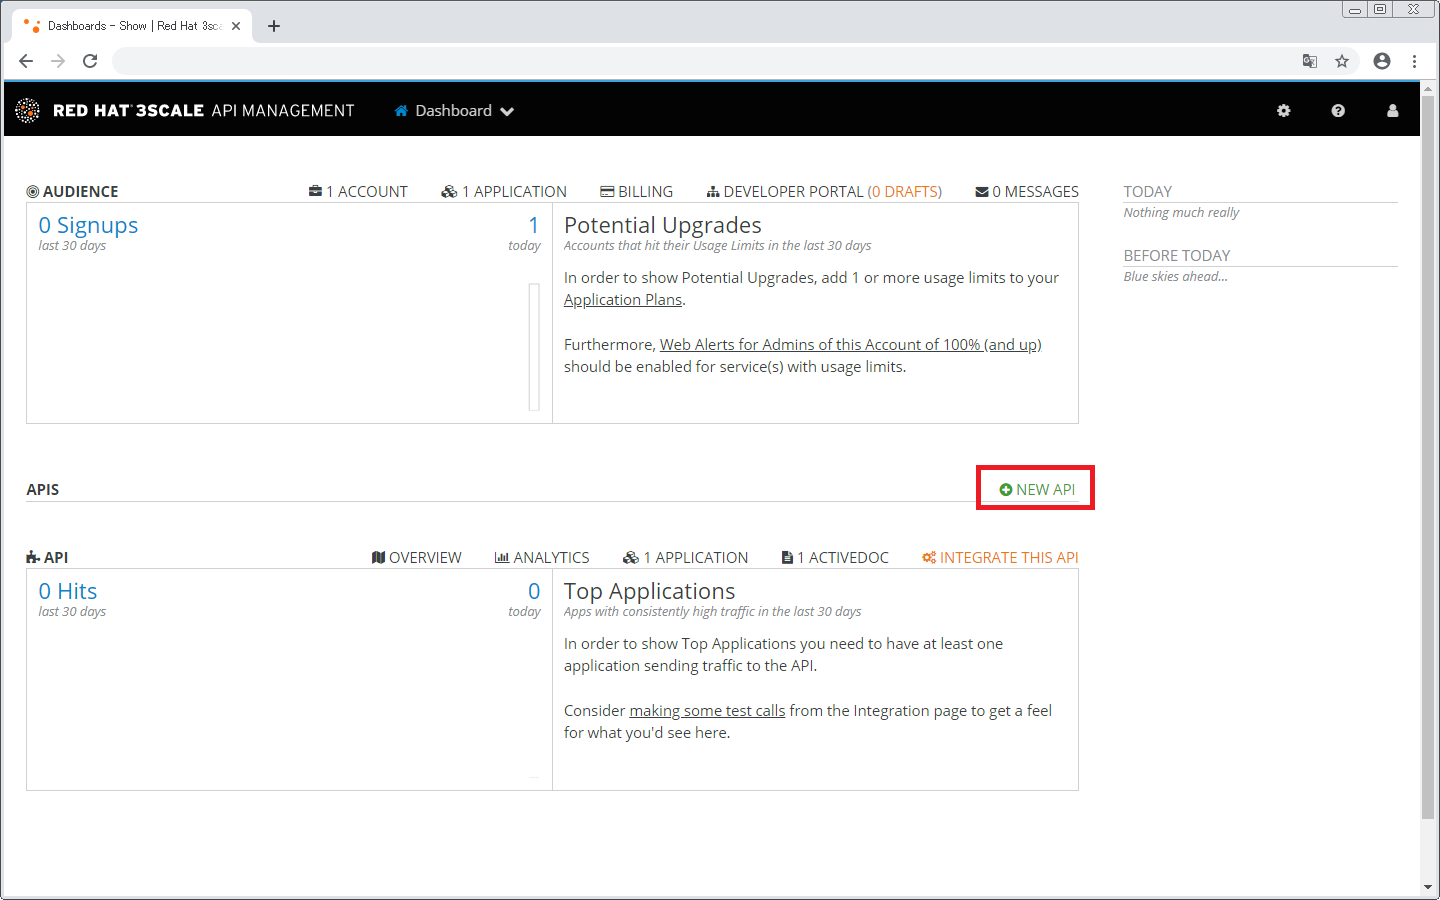Close the Dashboards browser tab
Screen dimensions: 1440x900
pyautogui.click(x=236, y=26)
